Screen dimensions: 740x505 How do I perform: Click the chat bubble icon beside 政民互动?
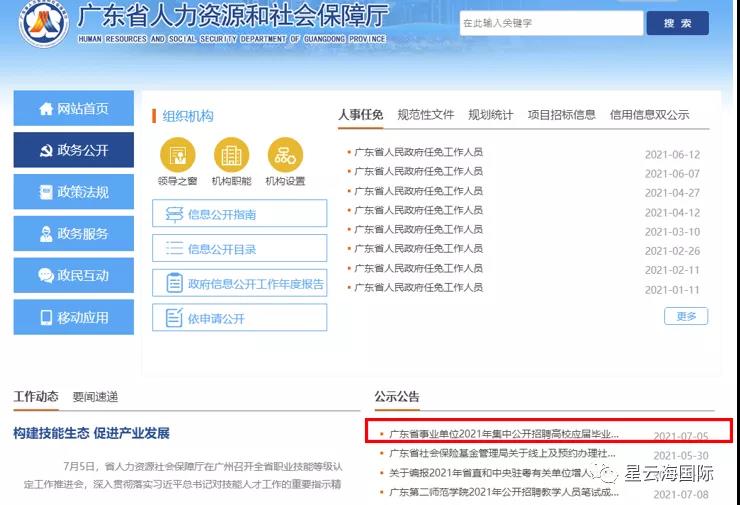[x=46, y=275]
